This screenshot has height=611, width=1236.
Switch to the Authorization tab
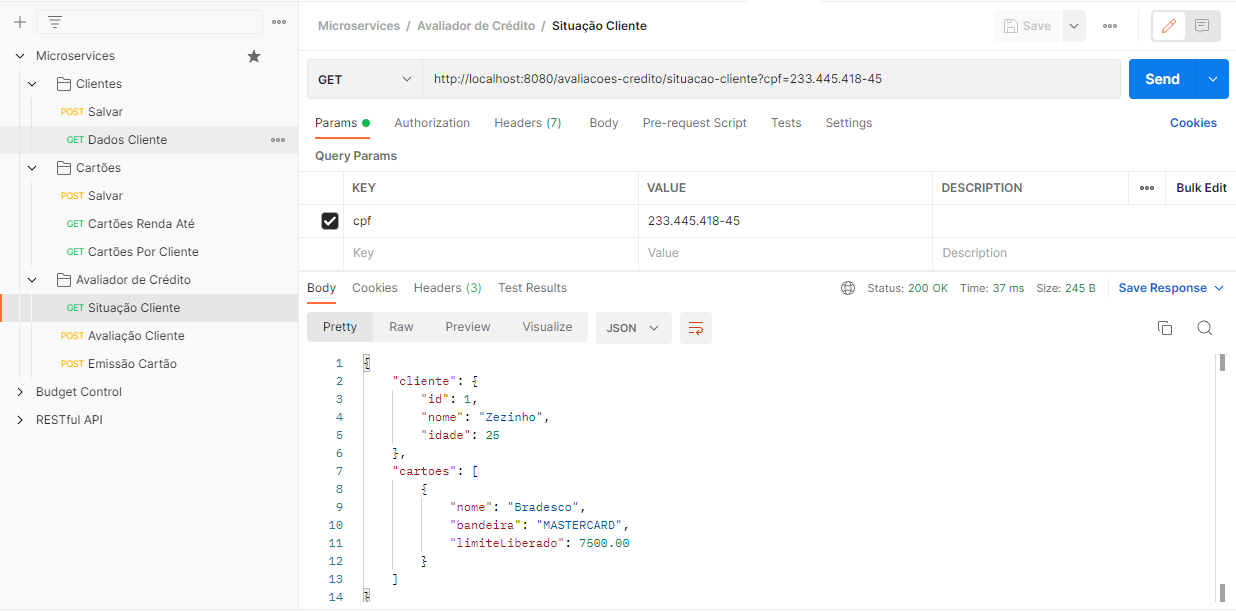(432, 122)
